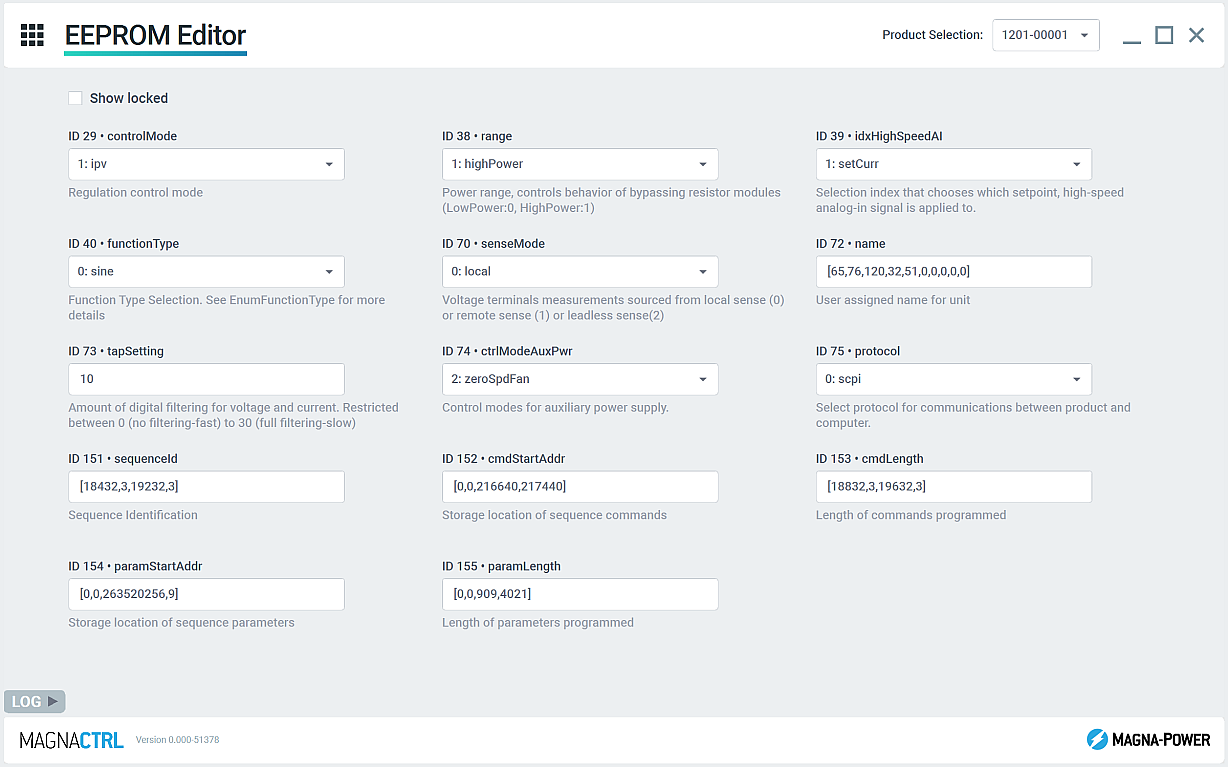Click the Magna-Power logo

pos(1148,740)
